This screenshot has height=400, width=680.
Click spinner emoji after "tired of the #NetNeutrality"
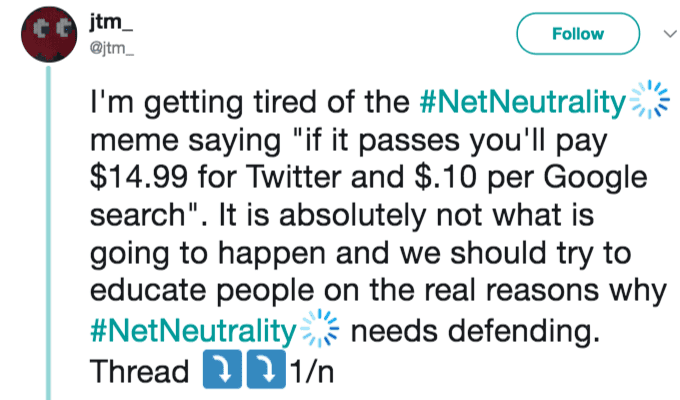point(649,99)
